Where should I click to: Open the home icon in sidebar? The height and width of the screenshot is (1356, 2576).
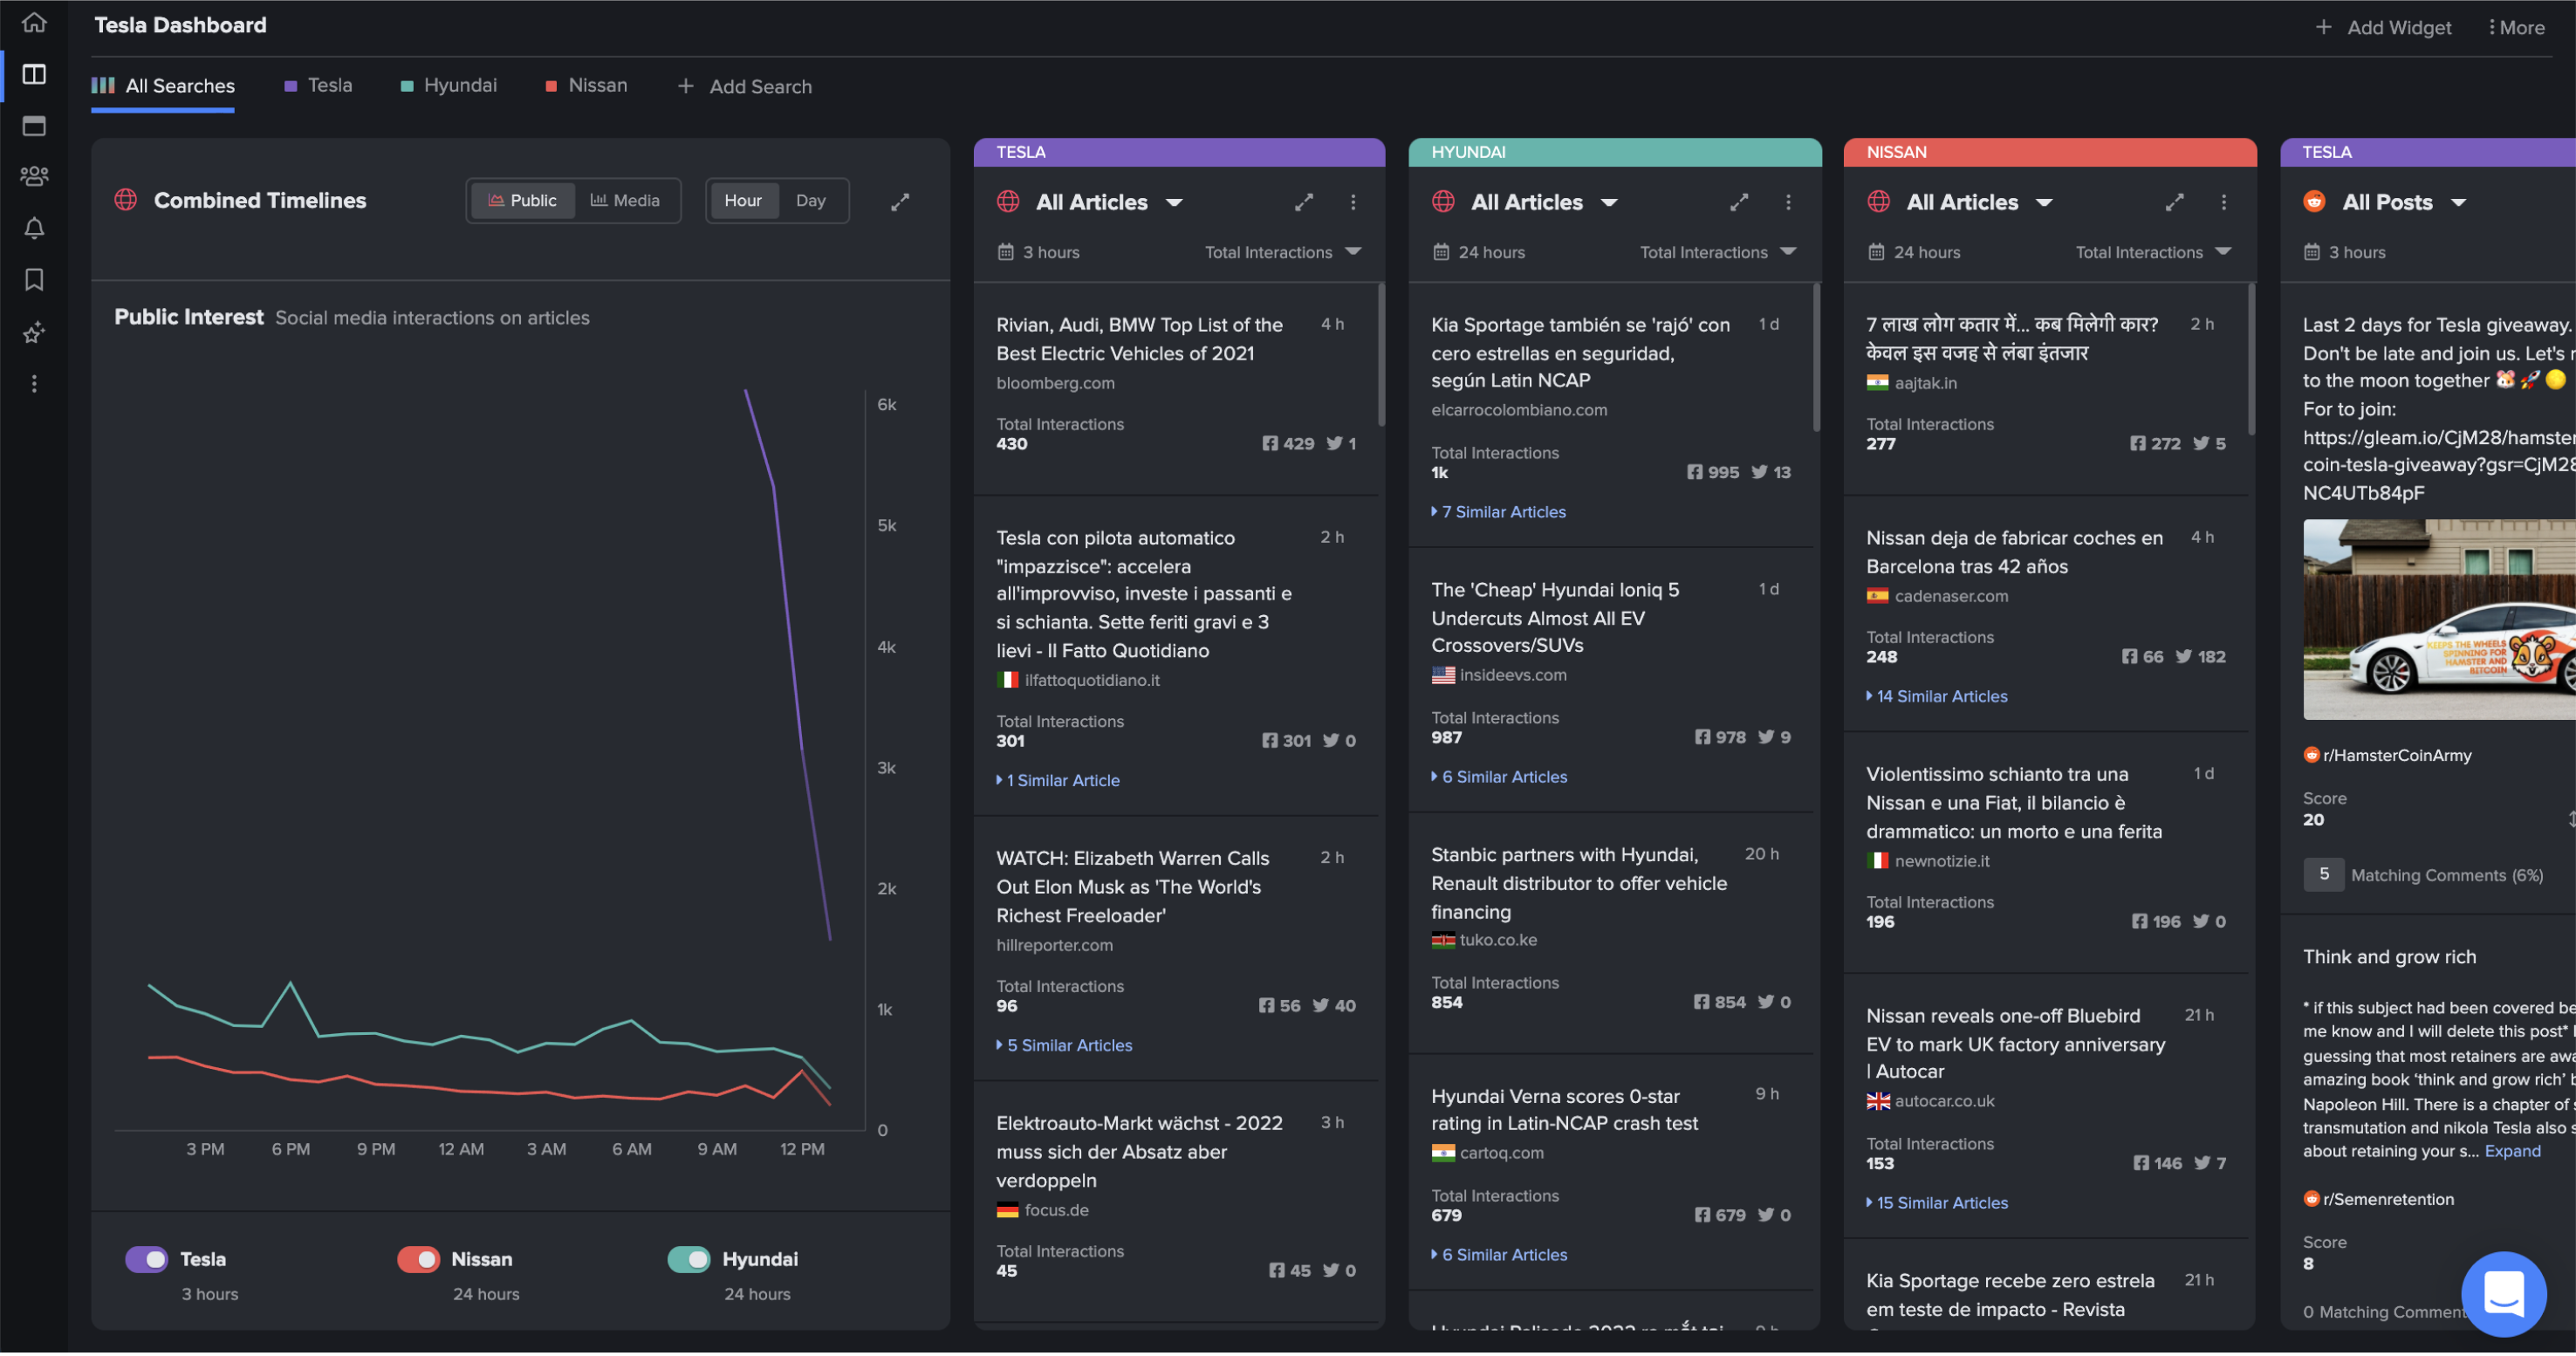pyautogui.click(x=34, y=22)
